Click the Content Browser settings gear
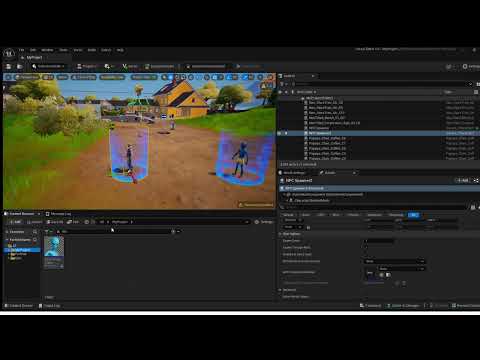Viewport: 480px width, 360px height. (x=257, y=222)
